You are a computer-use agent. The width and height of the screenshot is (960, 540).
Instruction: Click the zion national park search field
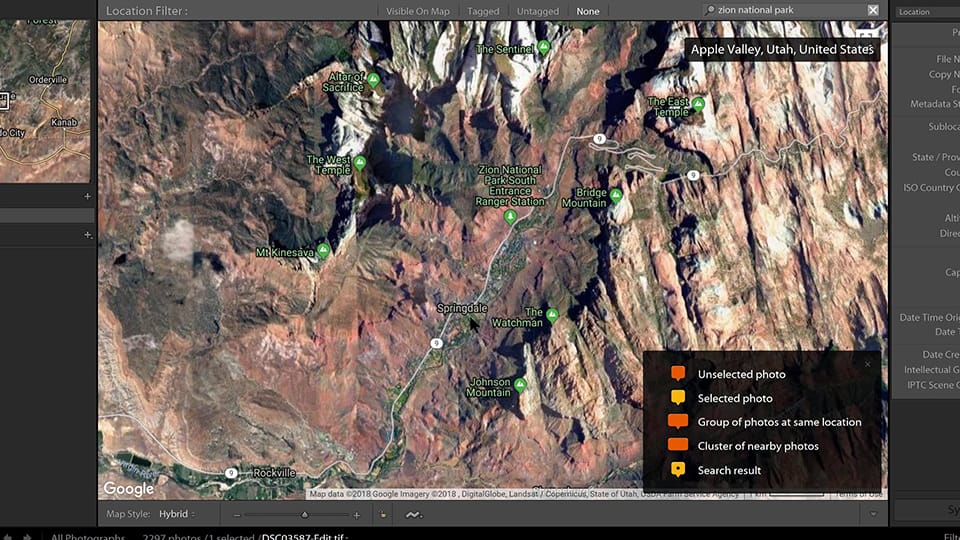click(791, 10)
